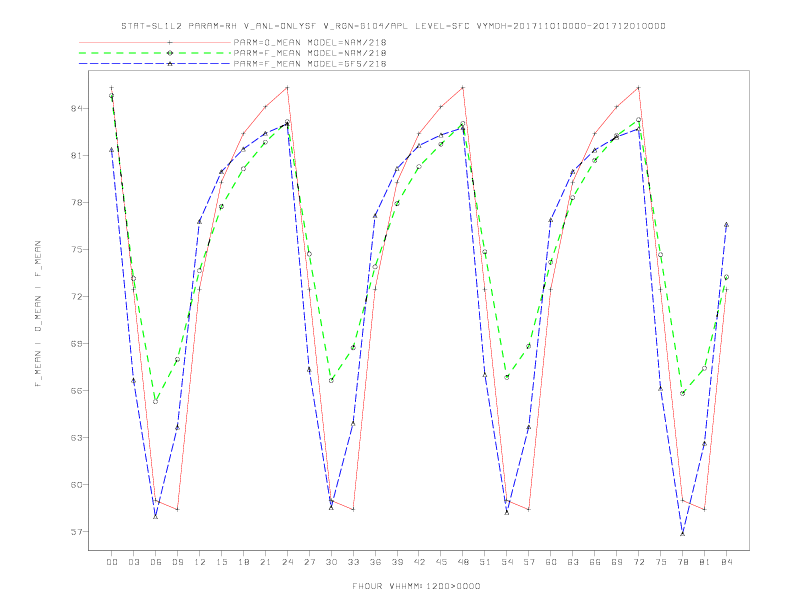Click x-axis tick label 30
The image size is (792, 612).
[331, 562]
